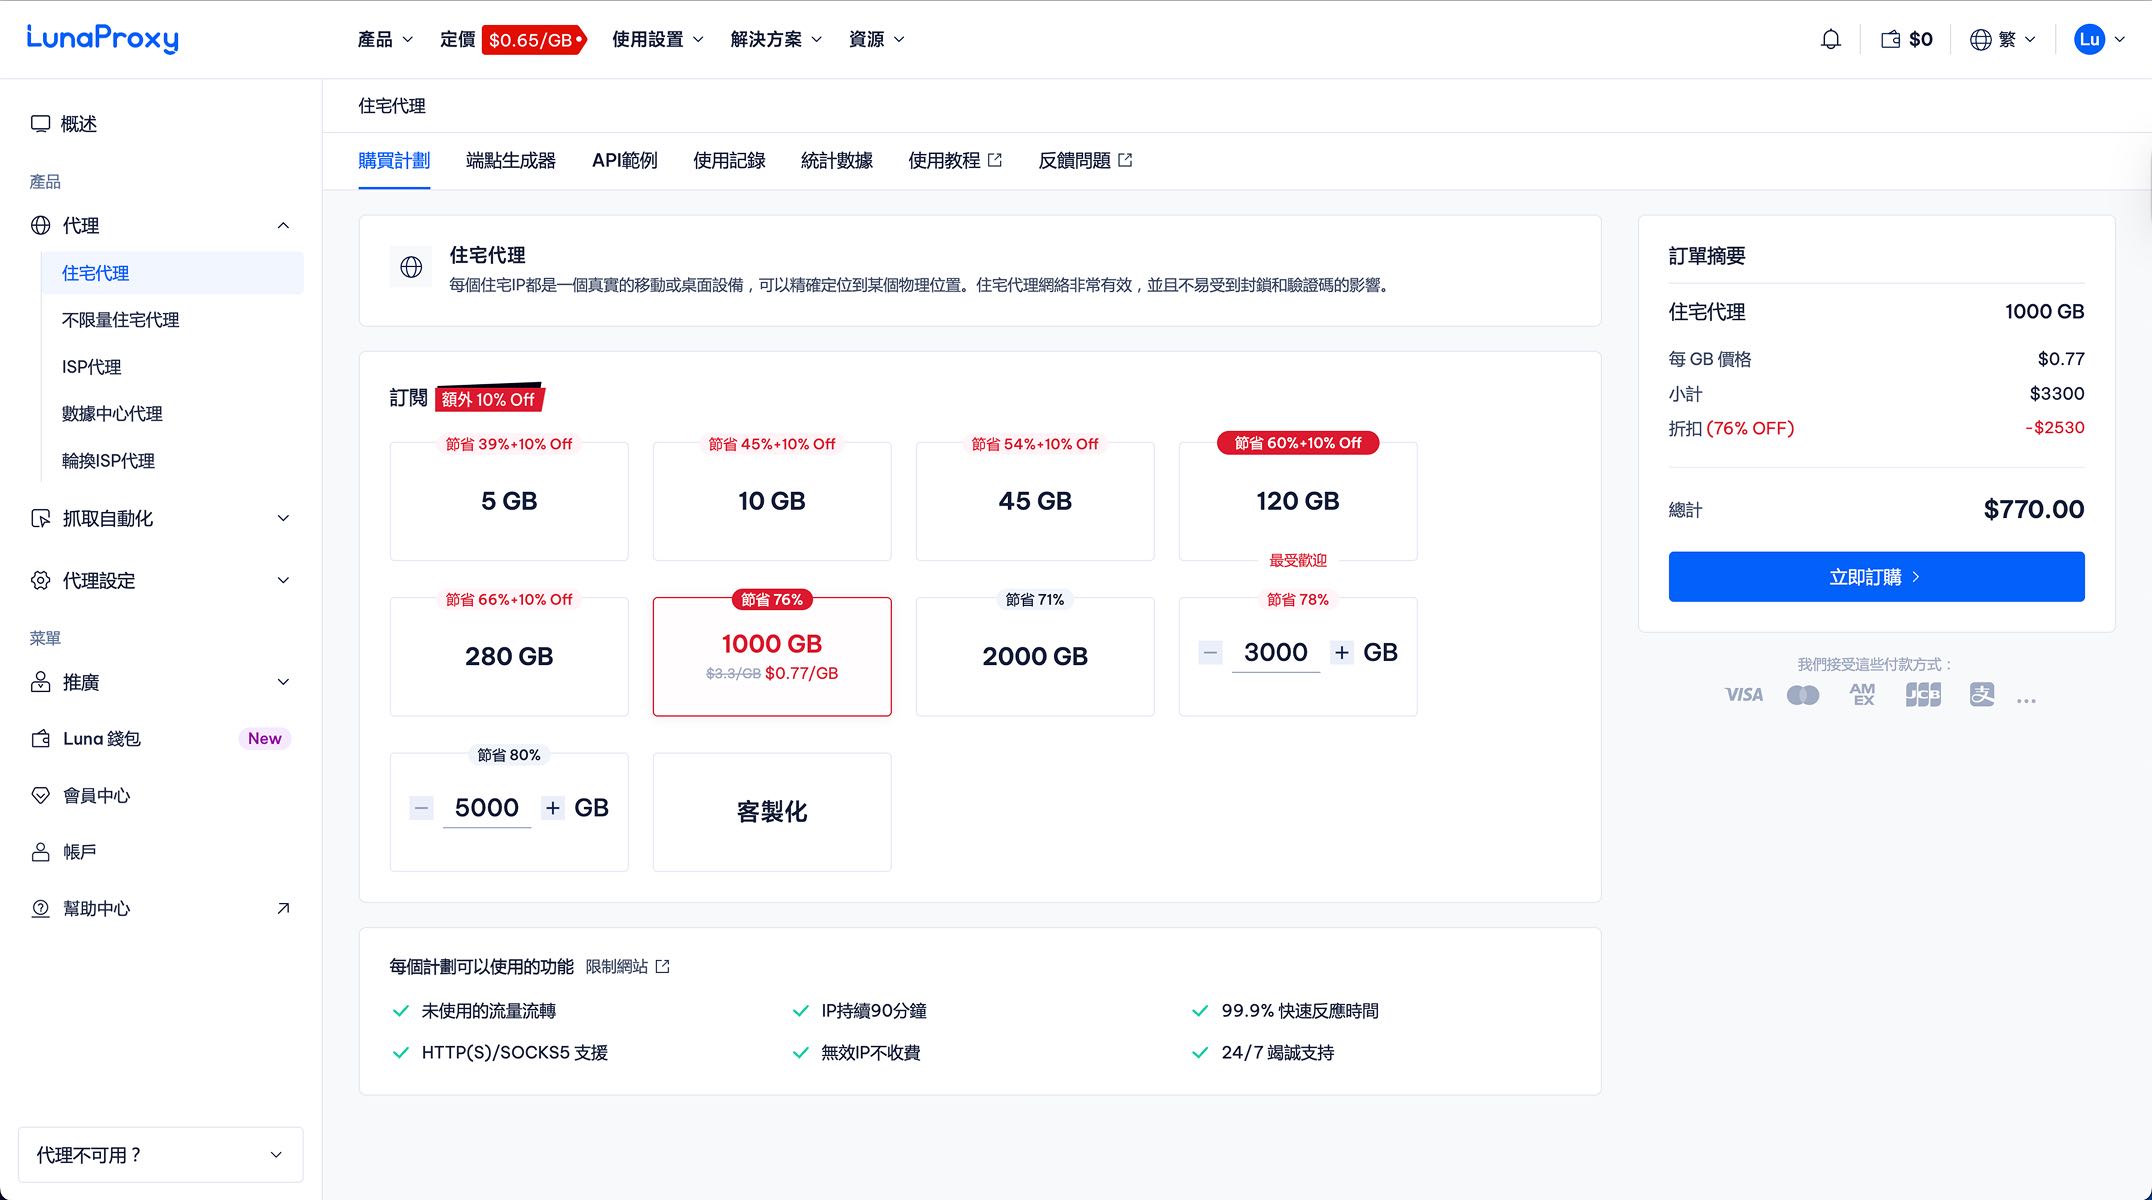Expand the 解決方案 top menu
The height and width of the screenshot is (1200, 2152).
776,39
